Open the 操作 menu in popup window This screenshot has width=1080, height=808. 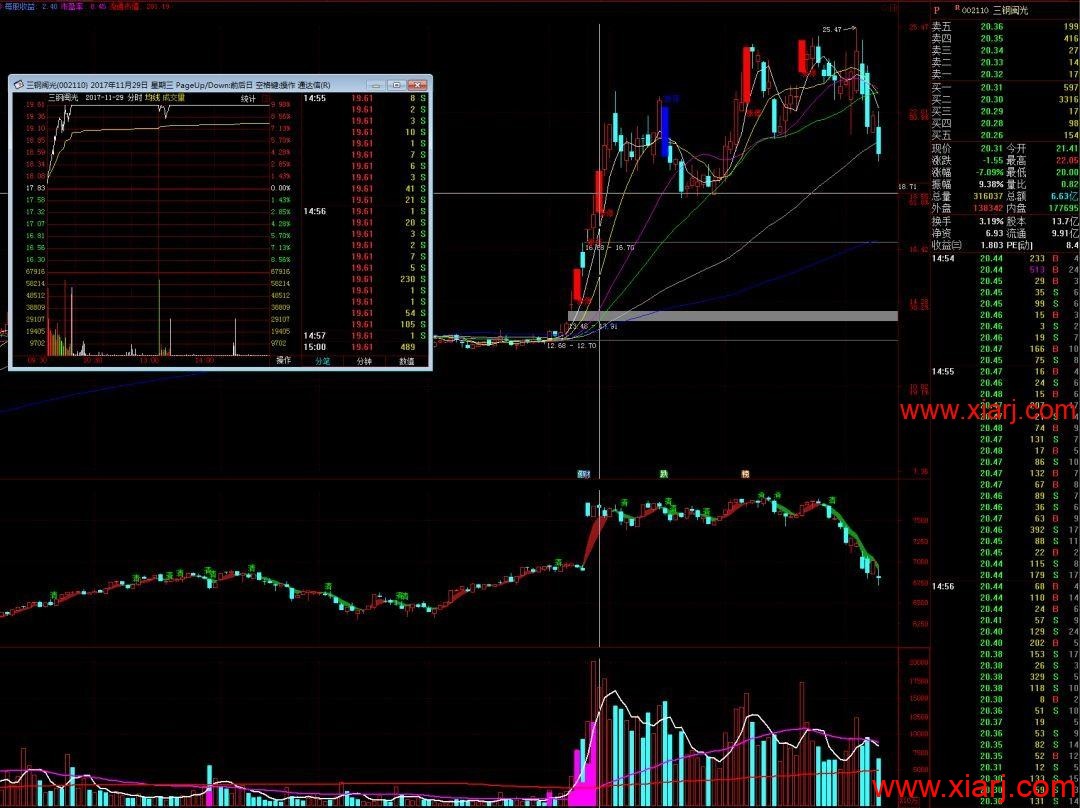284,360
